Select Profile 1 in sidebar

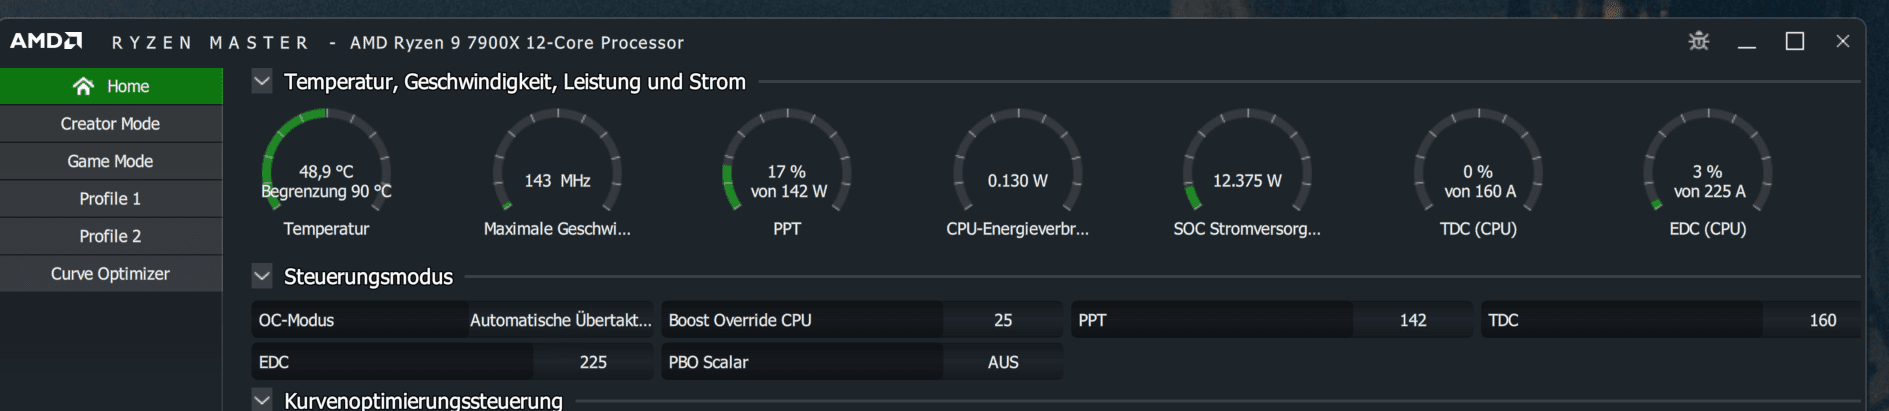click(110, 199)
